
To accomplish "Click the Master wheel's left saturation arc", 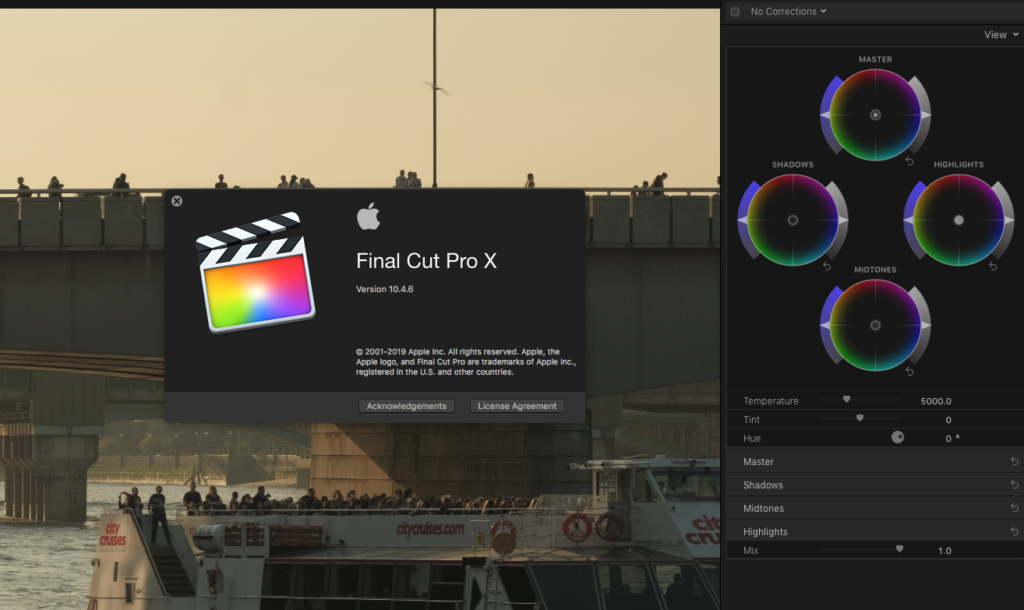I will [x=827, y=115].
